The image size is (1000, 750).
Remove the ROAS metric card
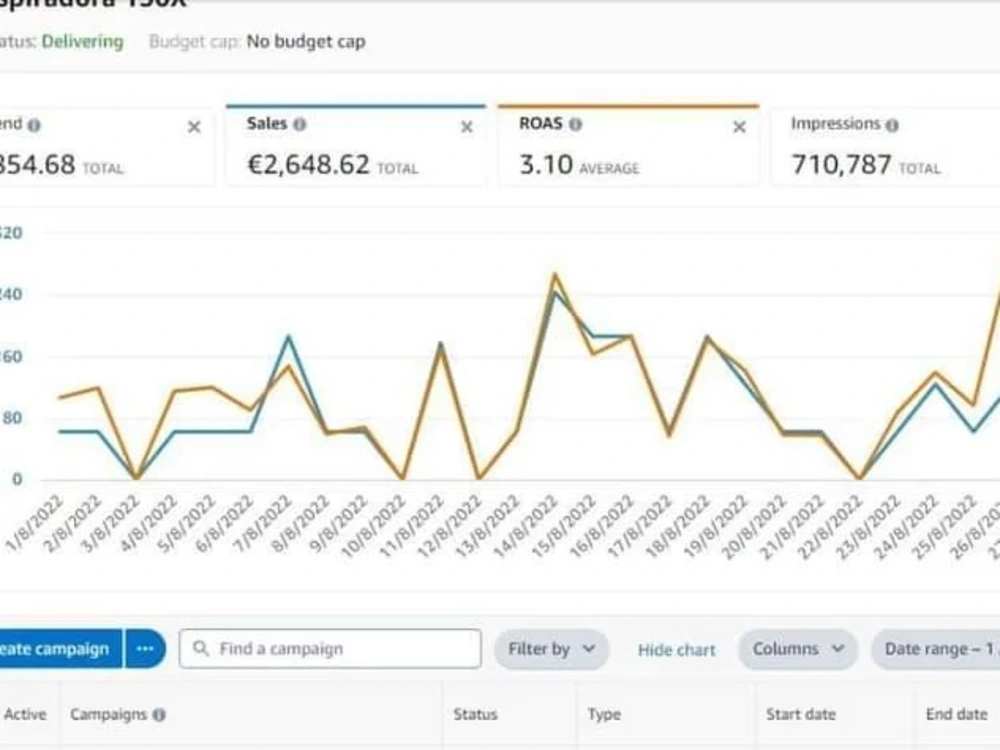coord(739,128)
